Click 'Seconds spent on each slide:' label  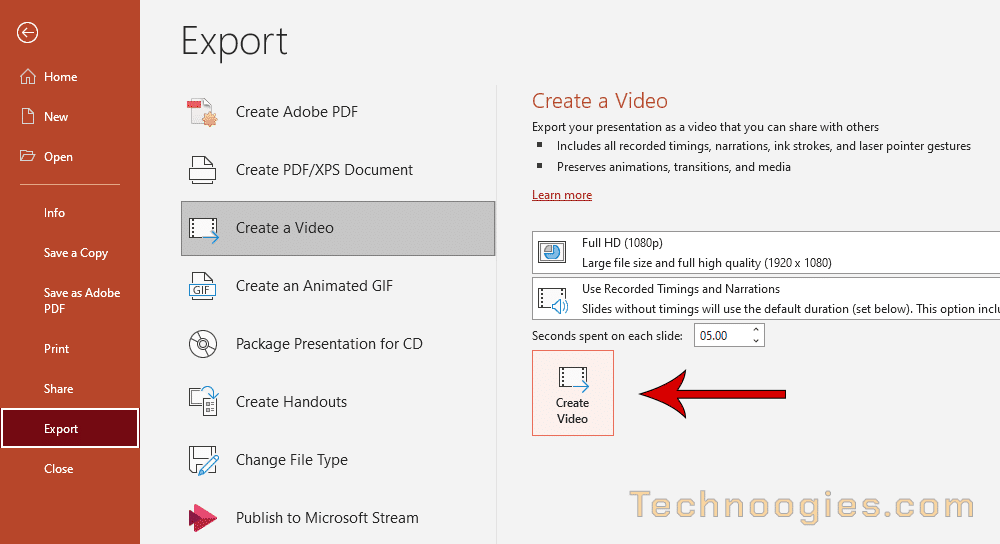607,336
